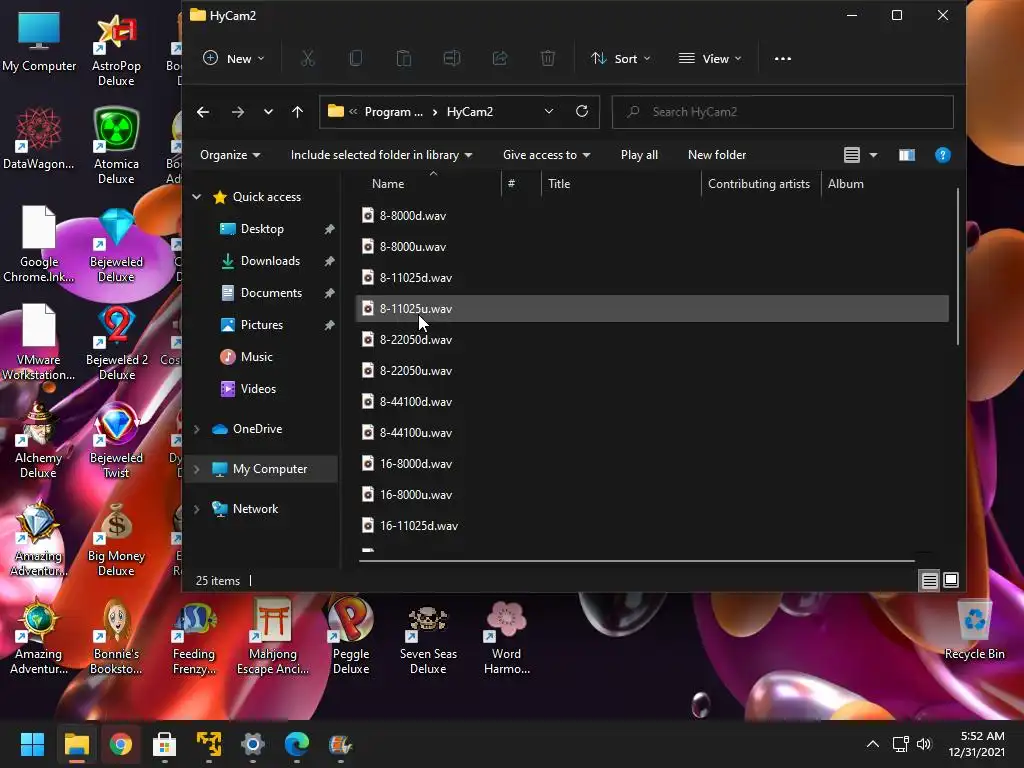Expand the address bar history dropdown
This screenshot has height=768, width=1024.
coord(549,112)
